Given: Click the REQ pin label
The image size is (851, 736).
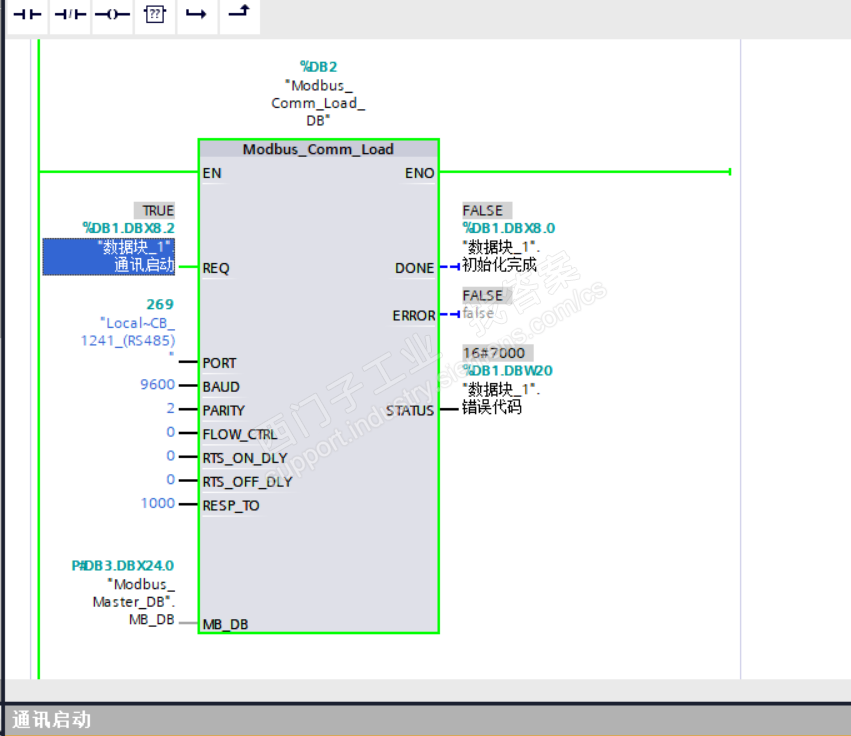Looking at the screenshot, I should coord(216,268).
